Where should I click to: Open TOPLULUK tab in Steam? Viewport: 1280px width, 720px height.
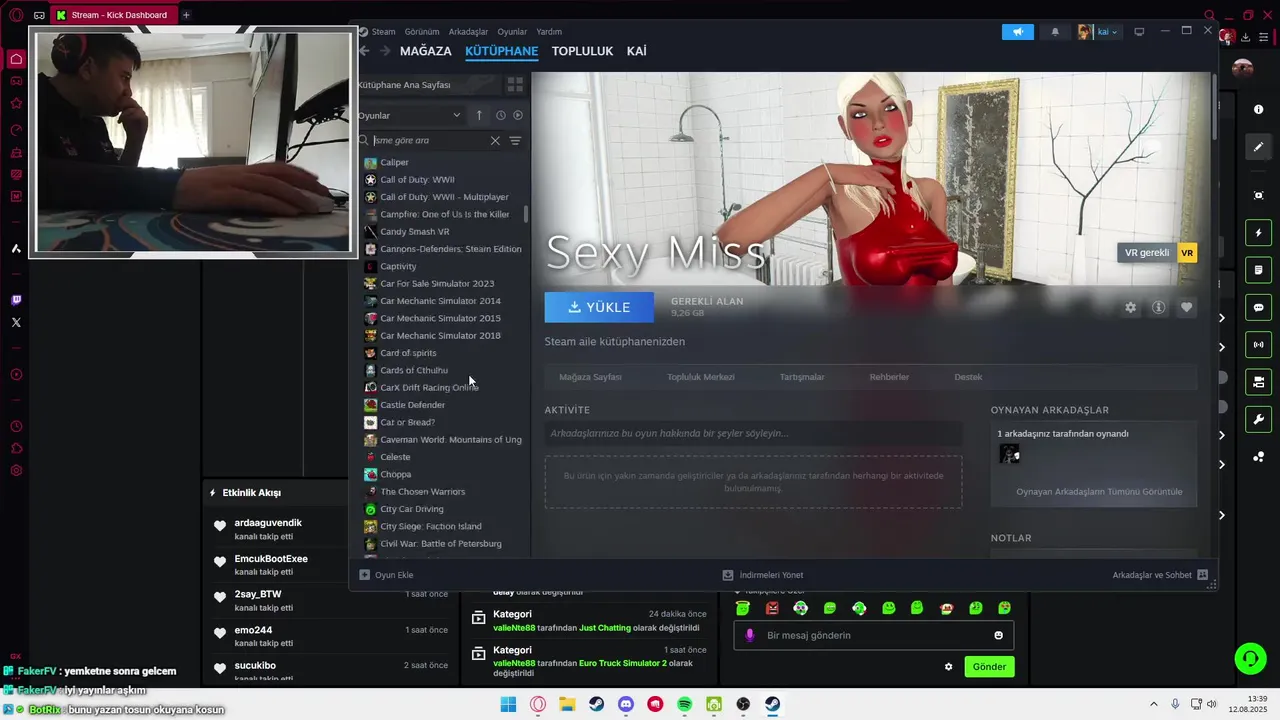pyautogui.click(x=582, y=51)
